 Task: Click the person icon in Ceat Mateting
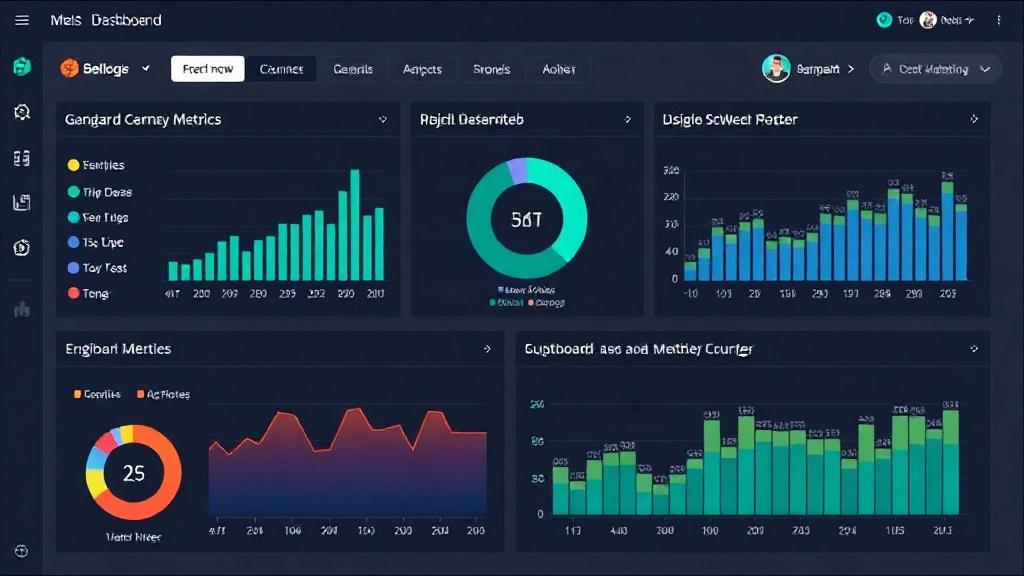pyautogui.click(x=886, y=69)
